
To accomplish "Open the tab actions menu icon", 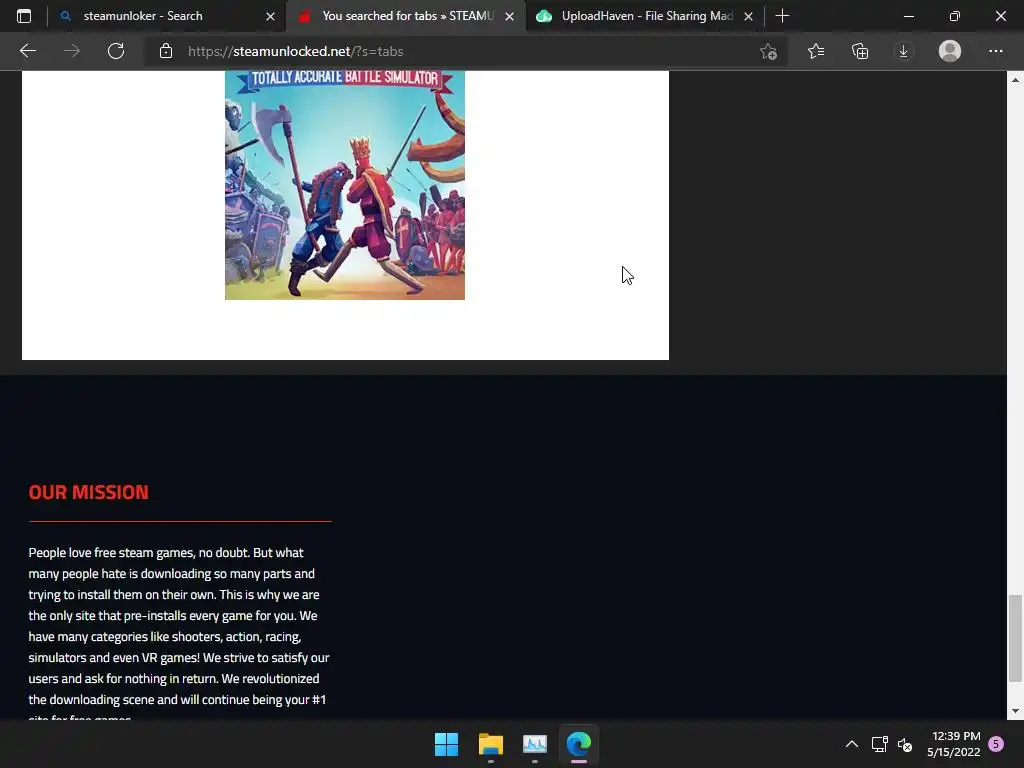I will 24,16.
